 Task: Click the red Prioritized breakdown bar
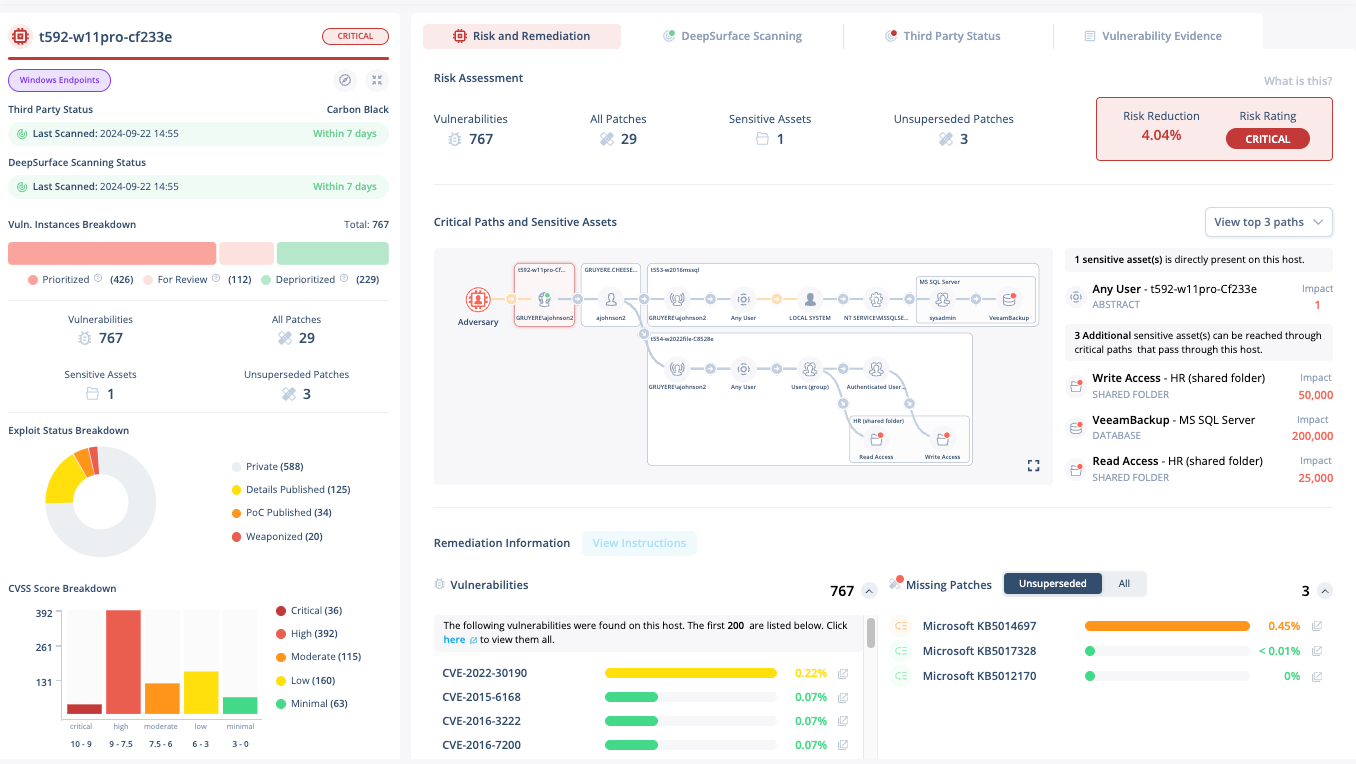click(112, 253)
